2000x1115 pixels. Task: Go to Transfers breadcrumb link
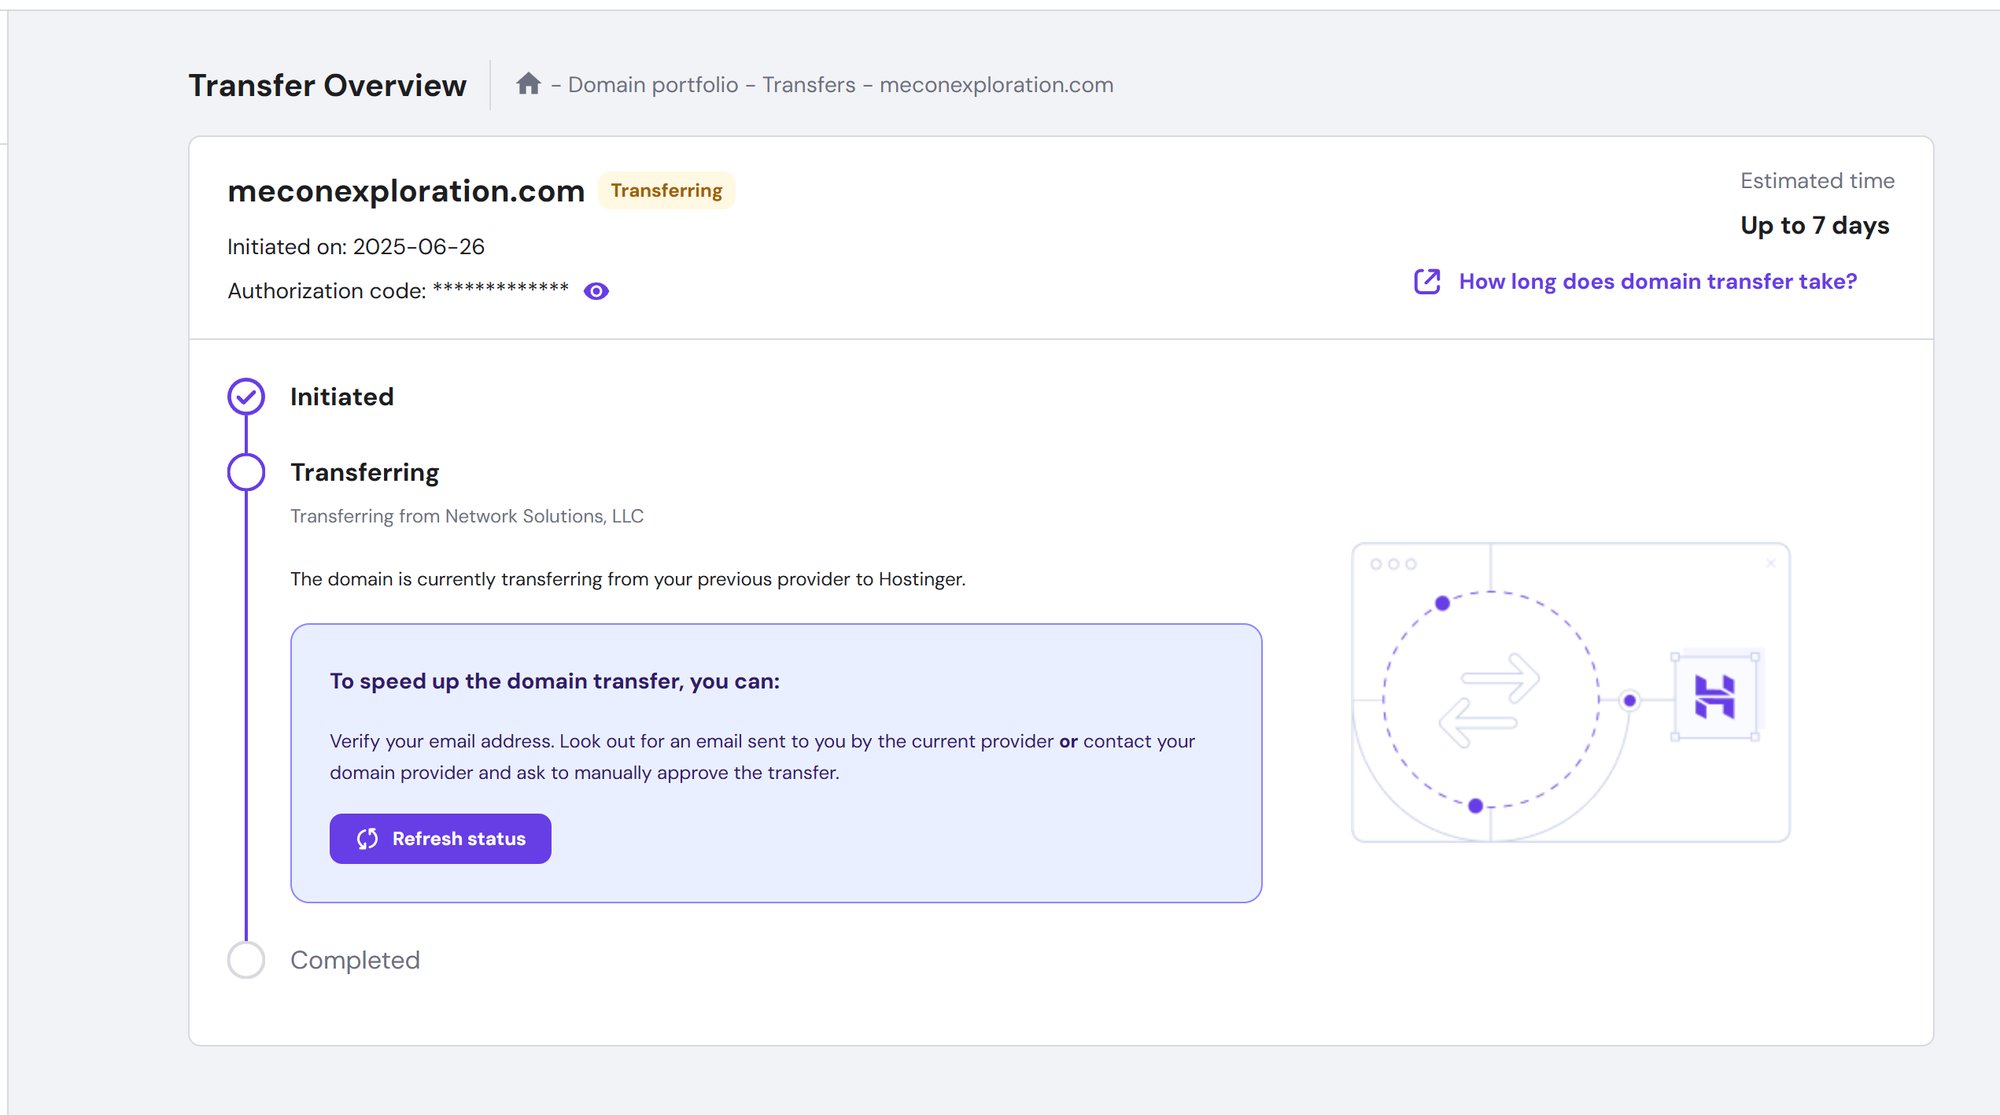point(808,85)
